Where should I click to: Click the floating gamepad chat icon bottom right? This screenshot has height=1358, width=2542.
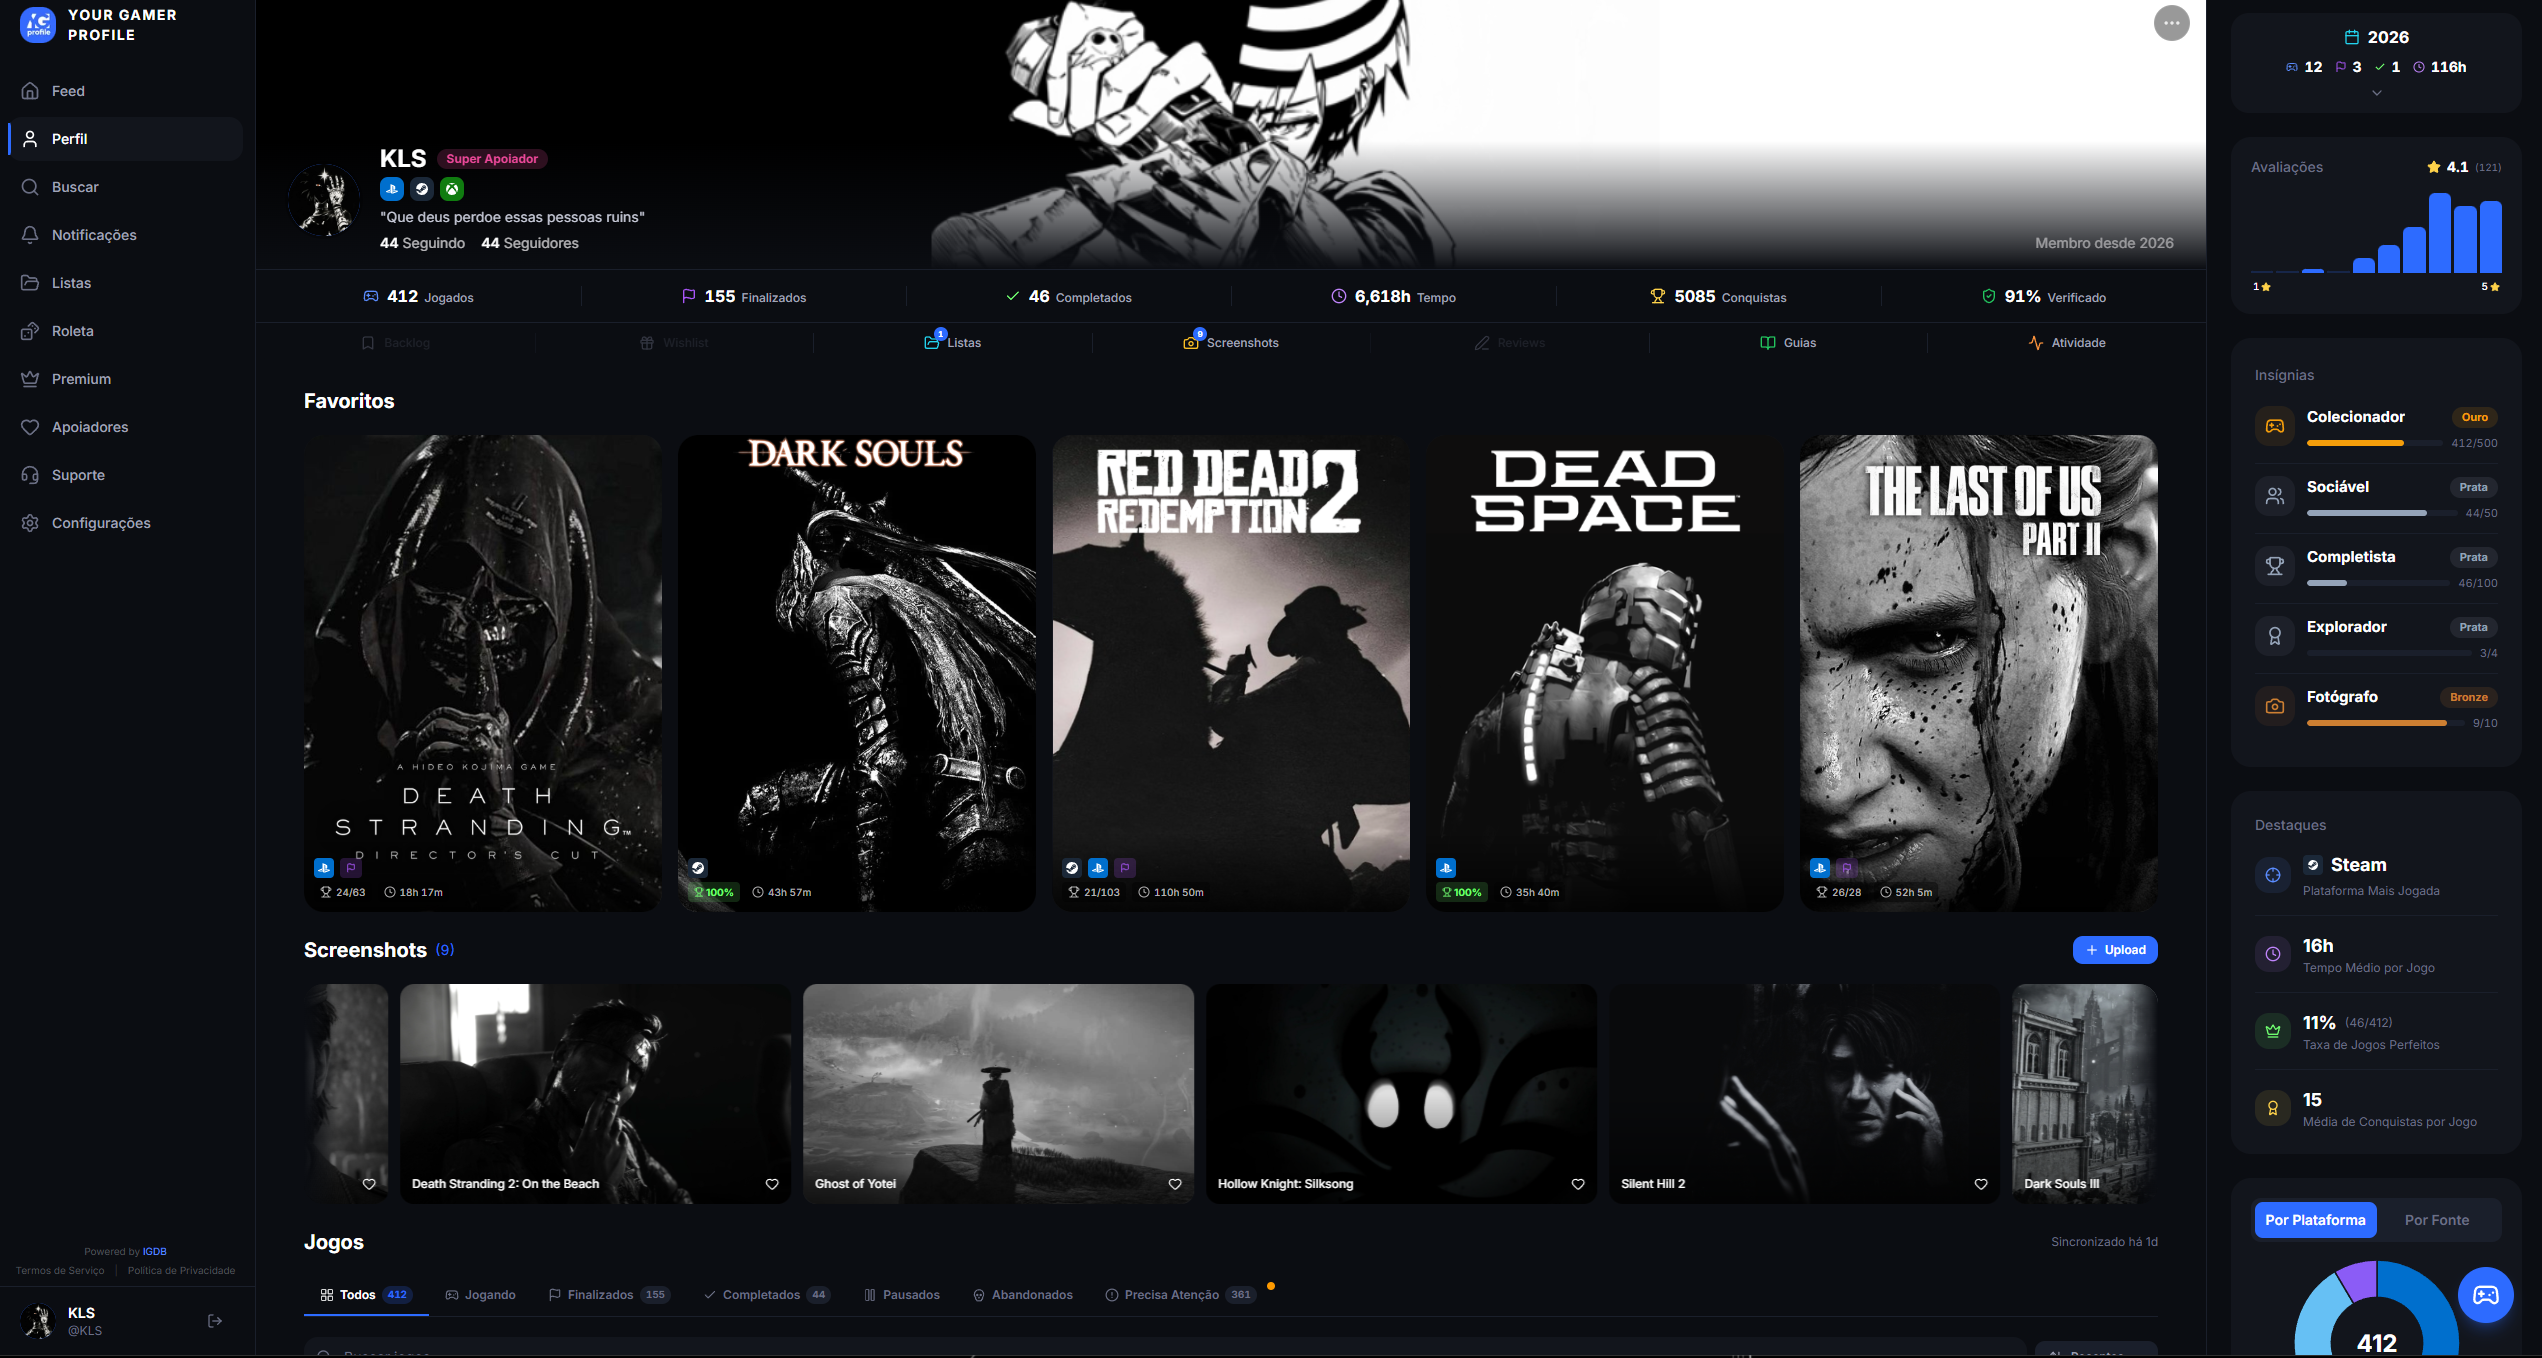2487,1294
